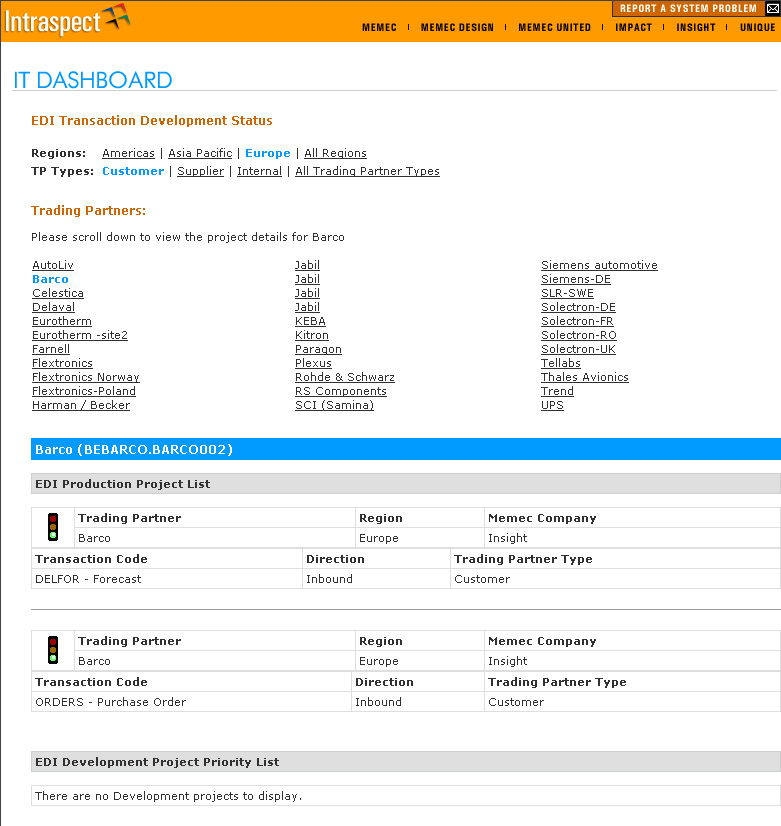Click the traffic light icon in the DELFOR project

pos(53,527)
